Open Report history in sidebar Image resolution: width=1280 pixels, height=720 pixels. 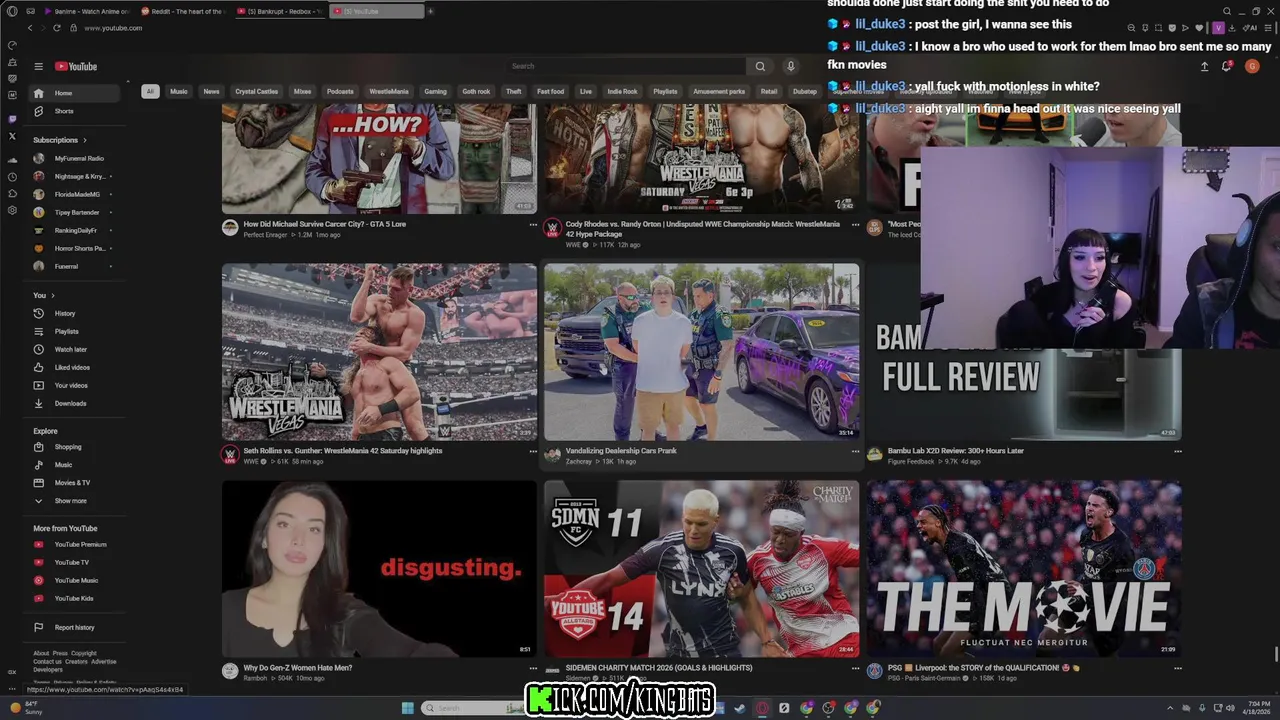[x=73, y=627]
